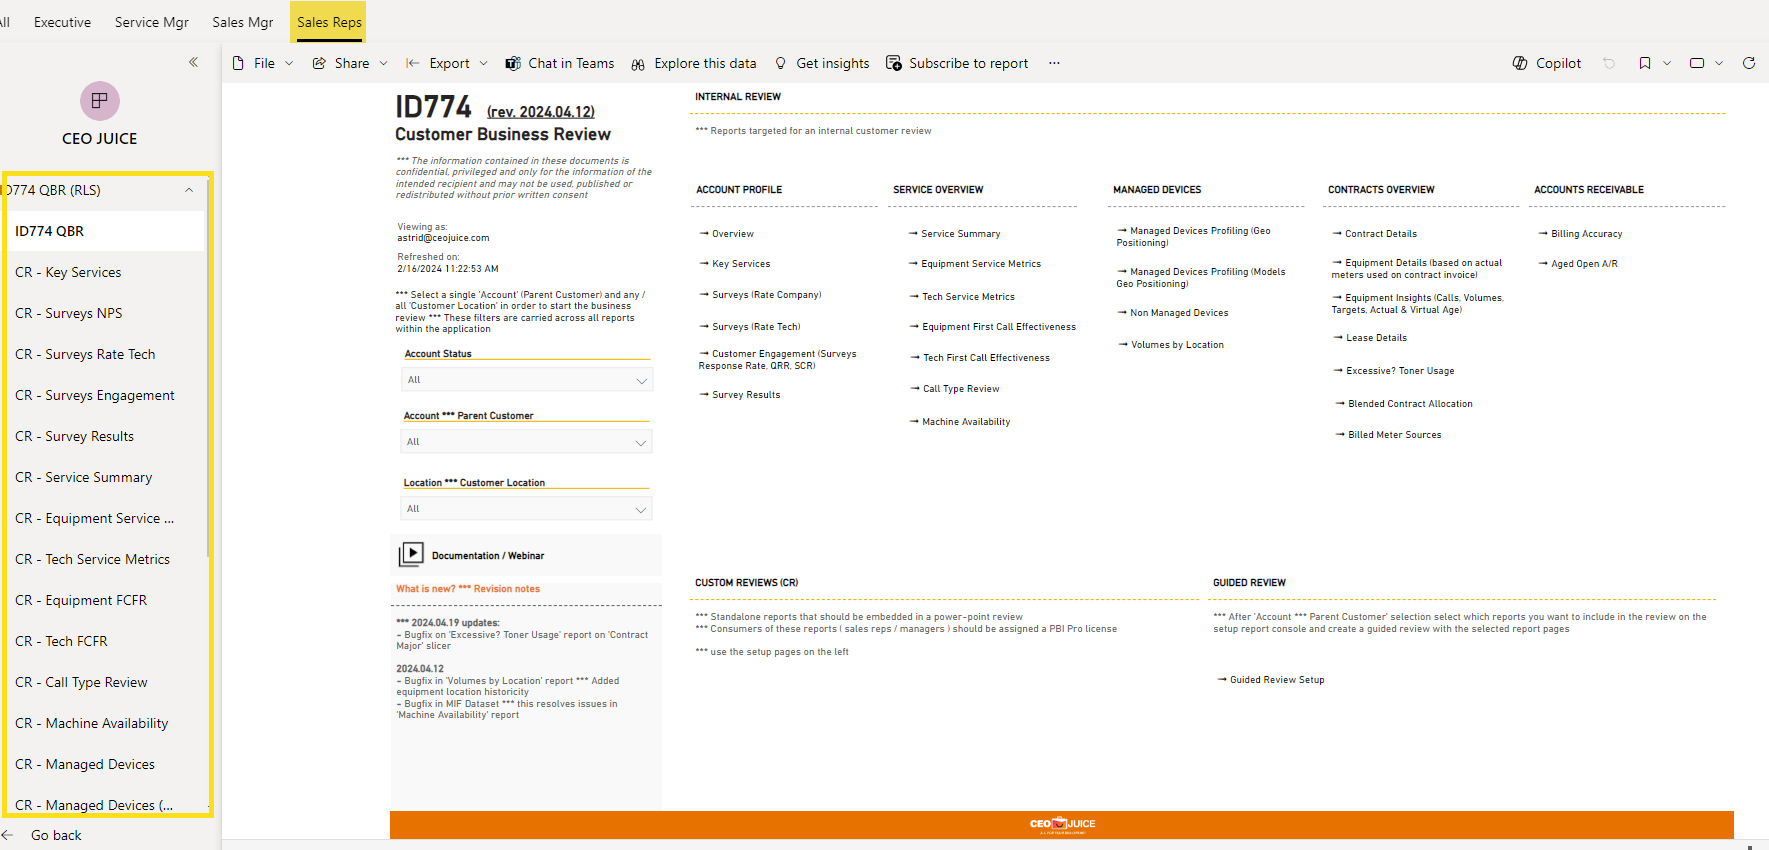Open the Aged Open A/R link
Image resolution: width=1769 pixels, height=850 pixels.
[1577, 264]
